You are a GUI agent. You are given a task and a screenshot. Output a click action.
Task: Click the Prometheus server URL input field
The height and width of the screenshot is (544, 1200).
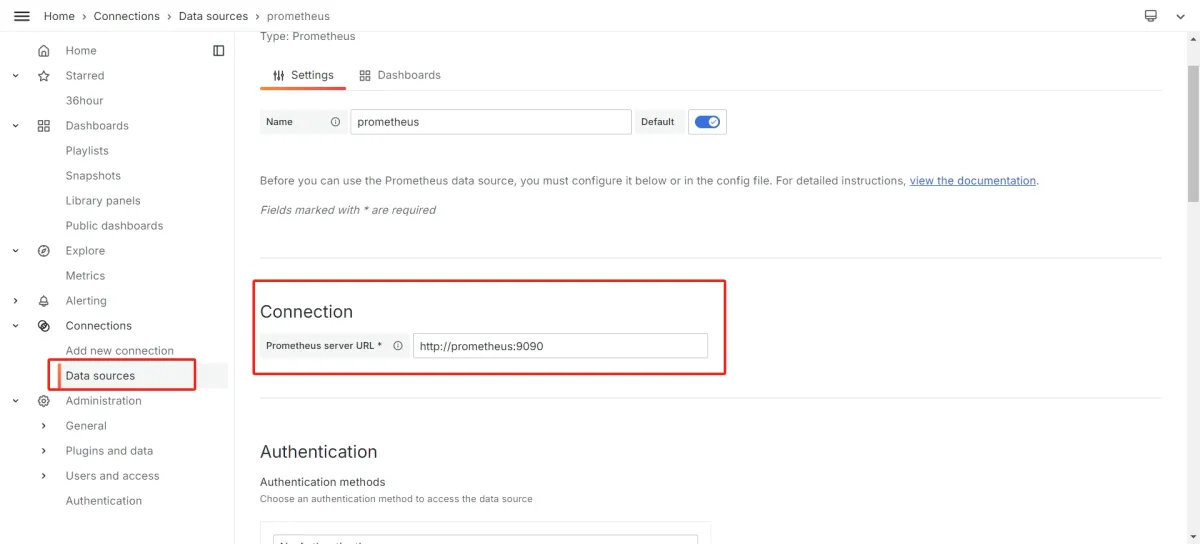click(x=560, y=346)
